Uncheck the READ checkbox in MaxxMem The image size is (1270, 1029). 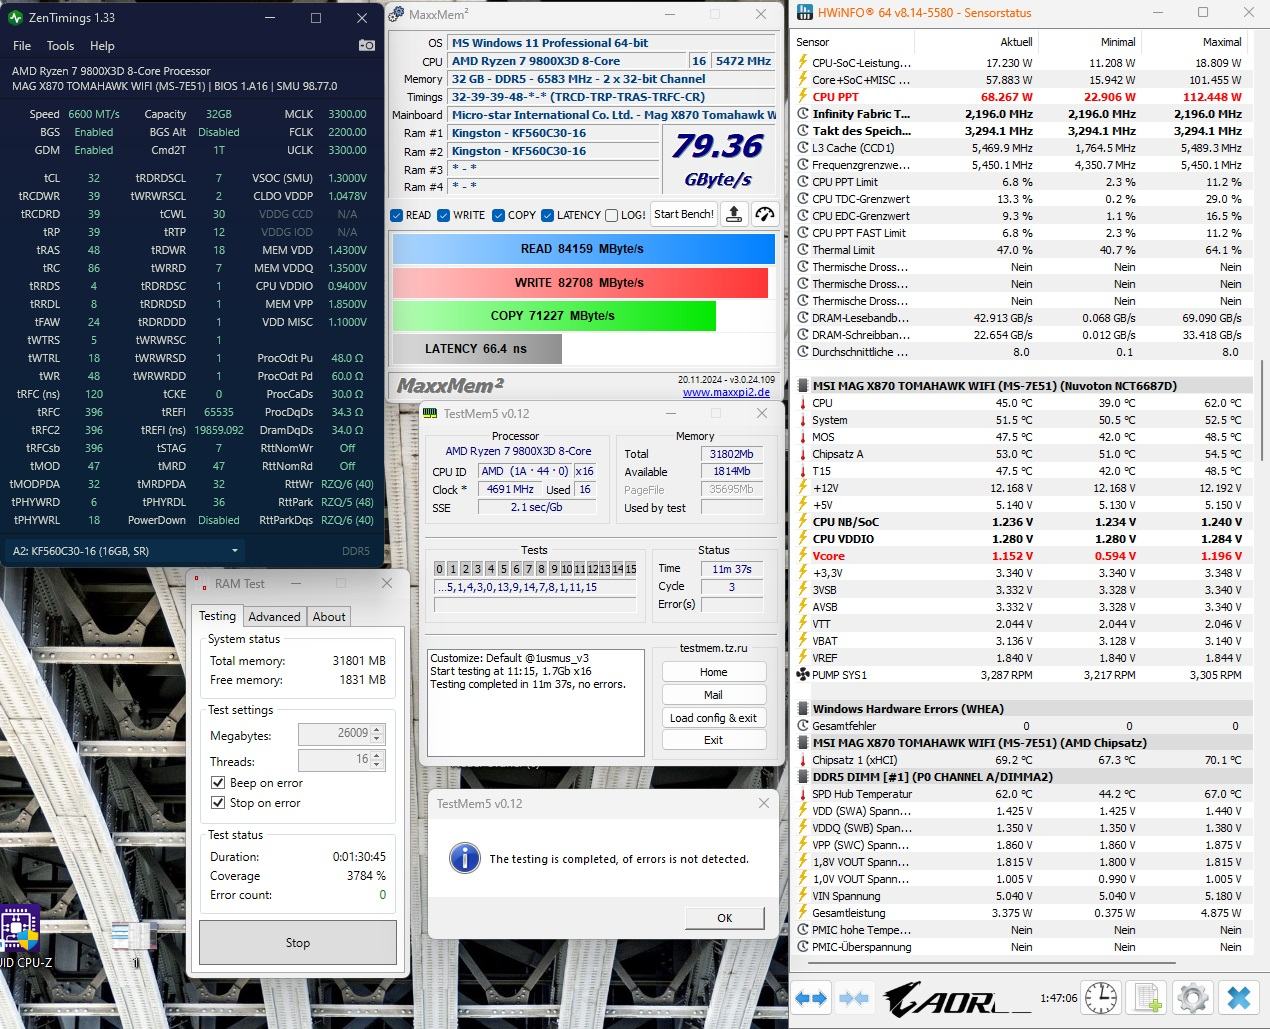(397, 215)
